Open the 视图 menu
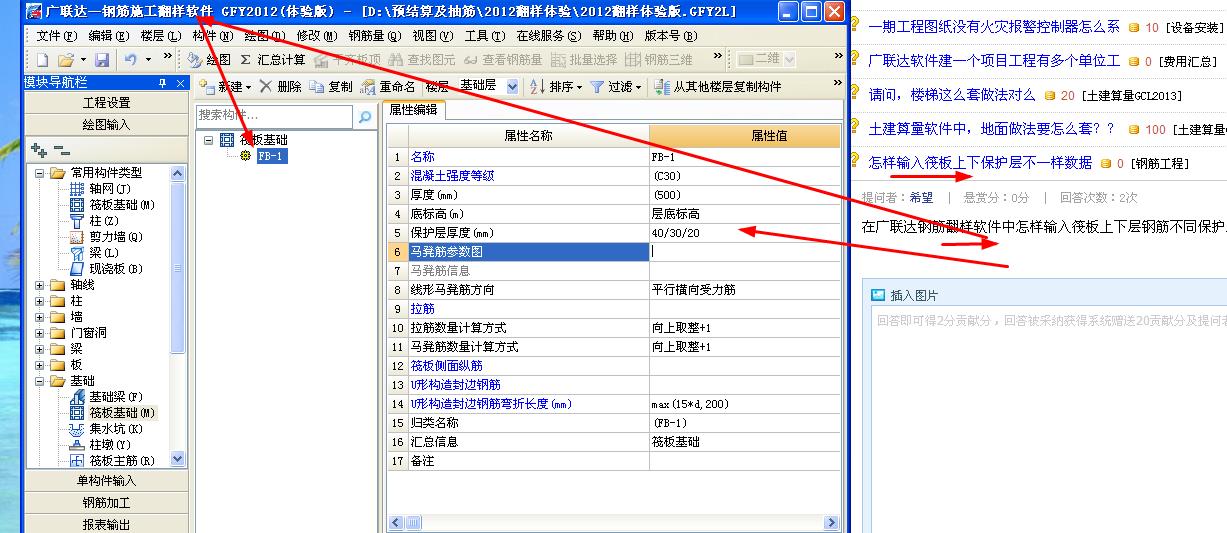The height and width of the screenshot is (533, 1227). (432, 35)
